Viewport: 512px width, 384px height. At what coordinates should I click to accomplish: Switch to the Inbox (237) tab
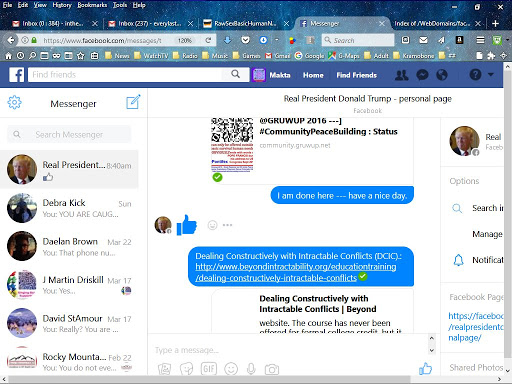point(149,23)
